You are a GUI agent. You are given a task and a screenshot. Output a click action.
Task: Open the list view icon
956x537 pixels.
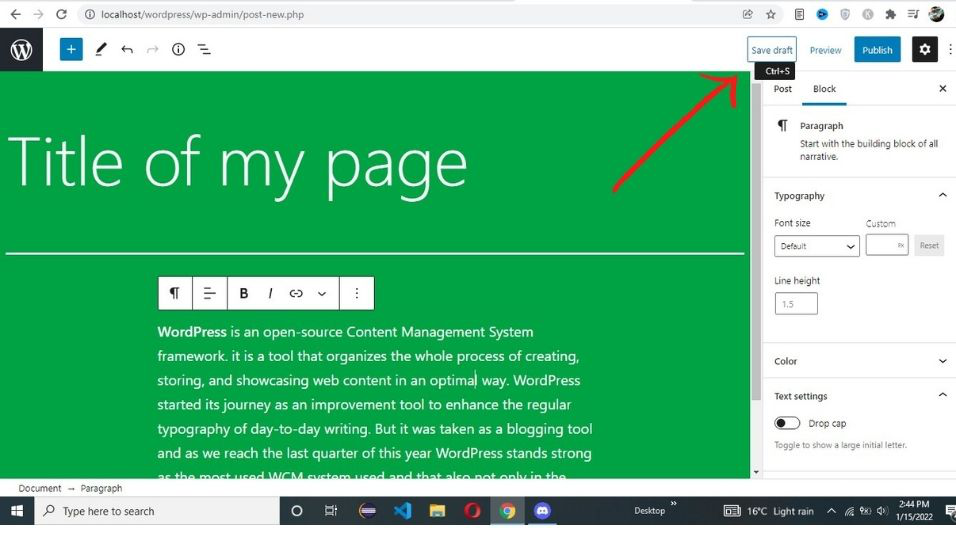(x=204, y=49)
